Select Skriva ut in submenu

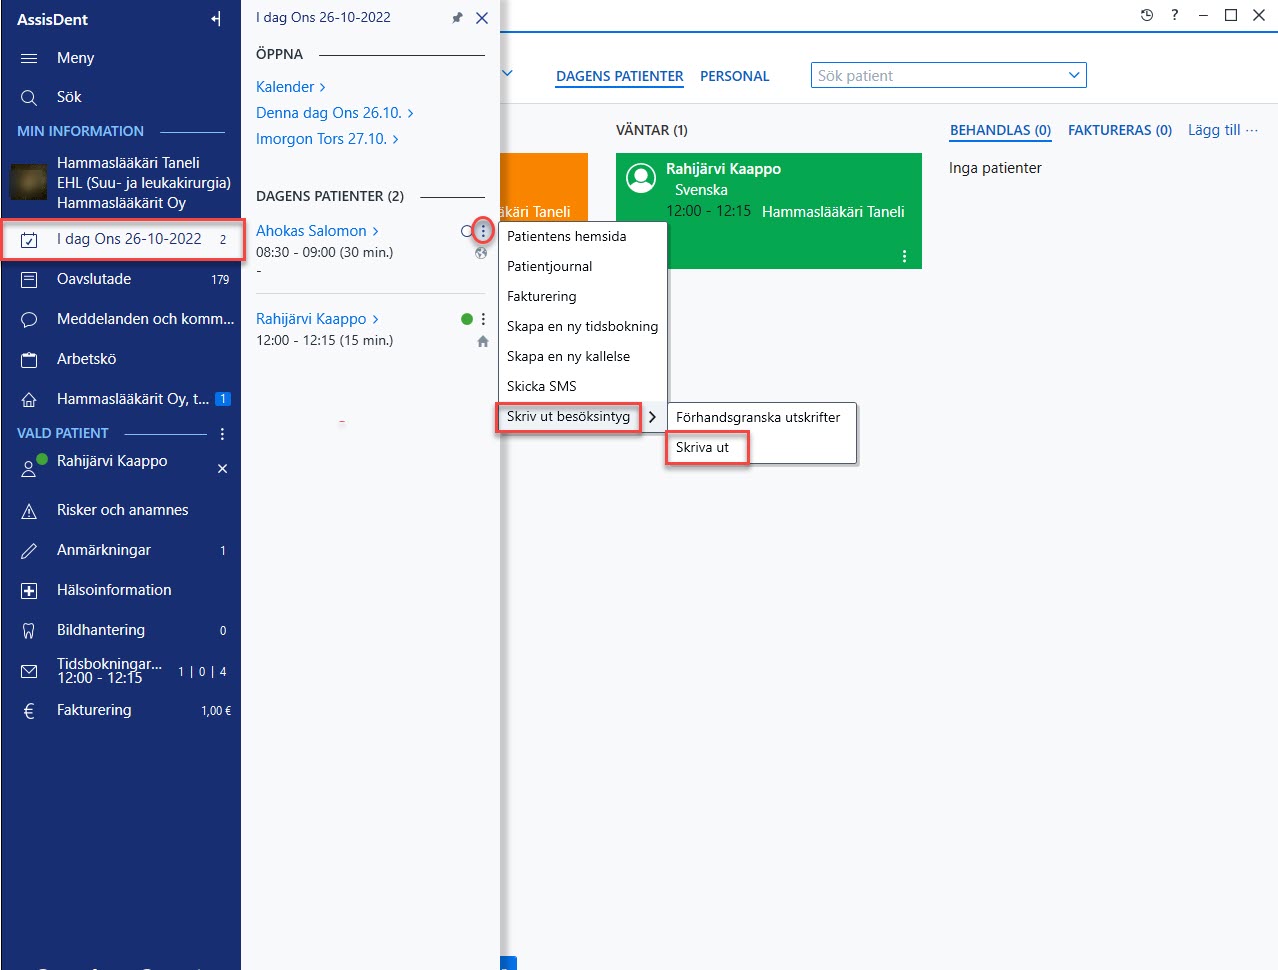tap(702, 447)
